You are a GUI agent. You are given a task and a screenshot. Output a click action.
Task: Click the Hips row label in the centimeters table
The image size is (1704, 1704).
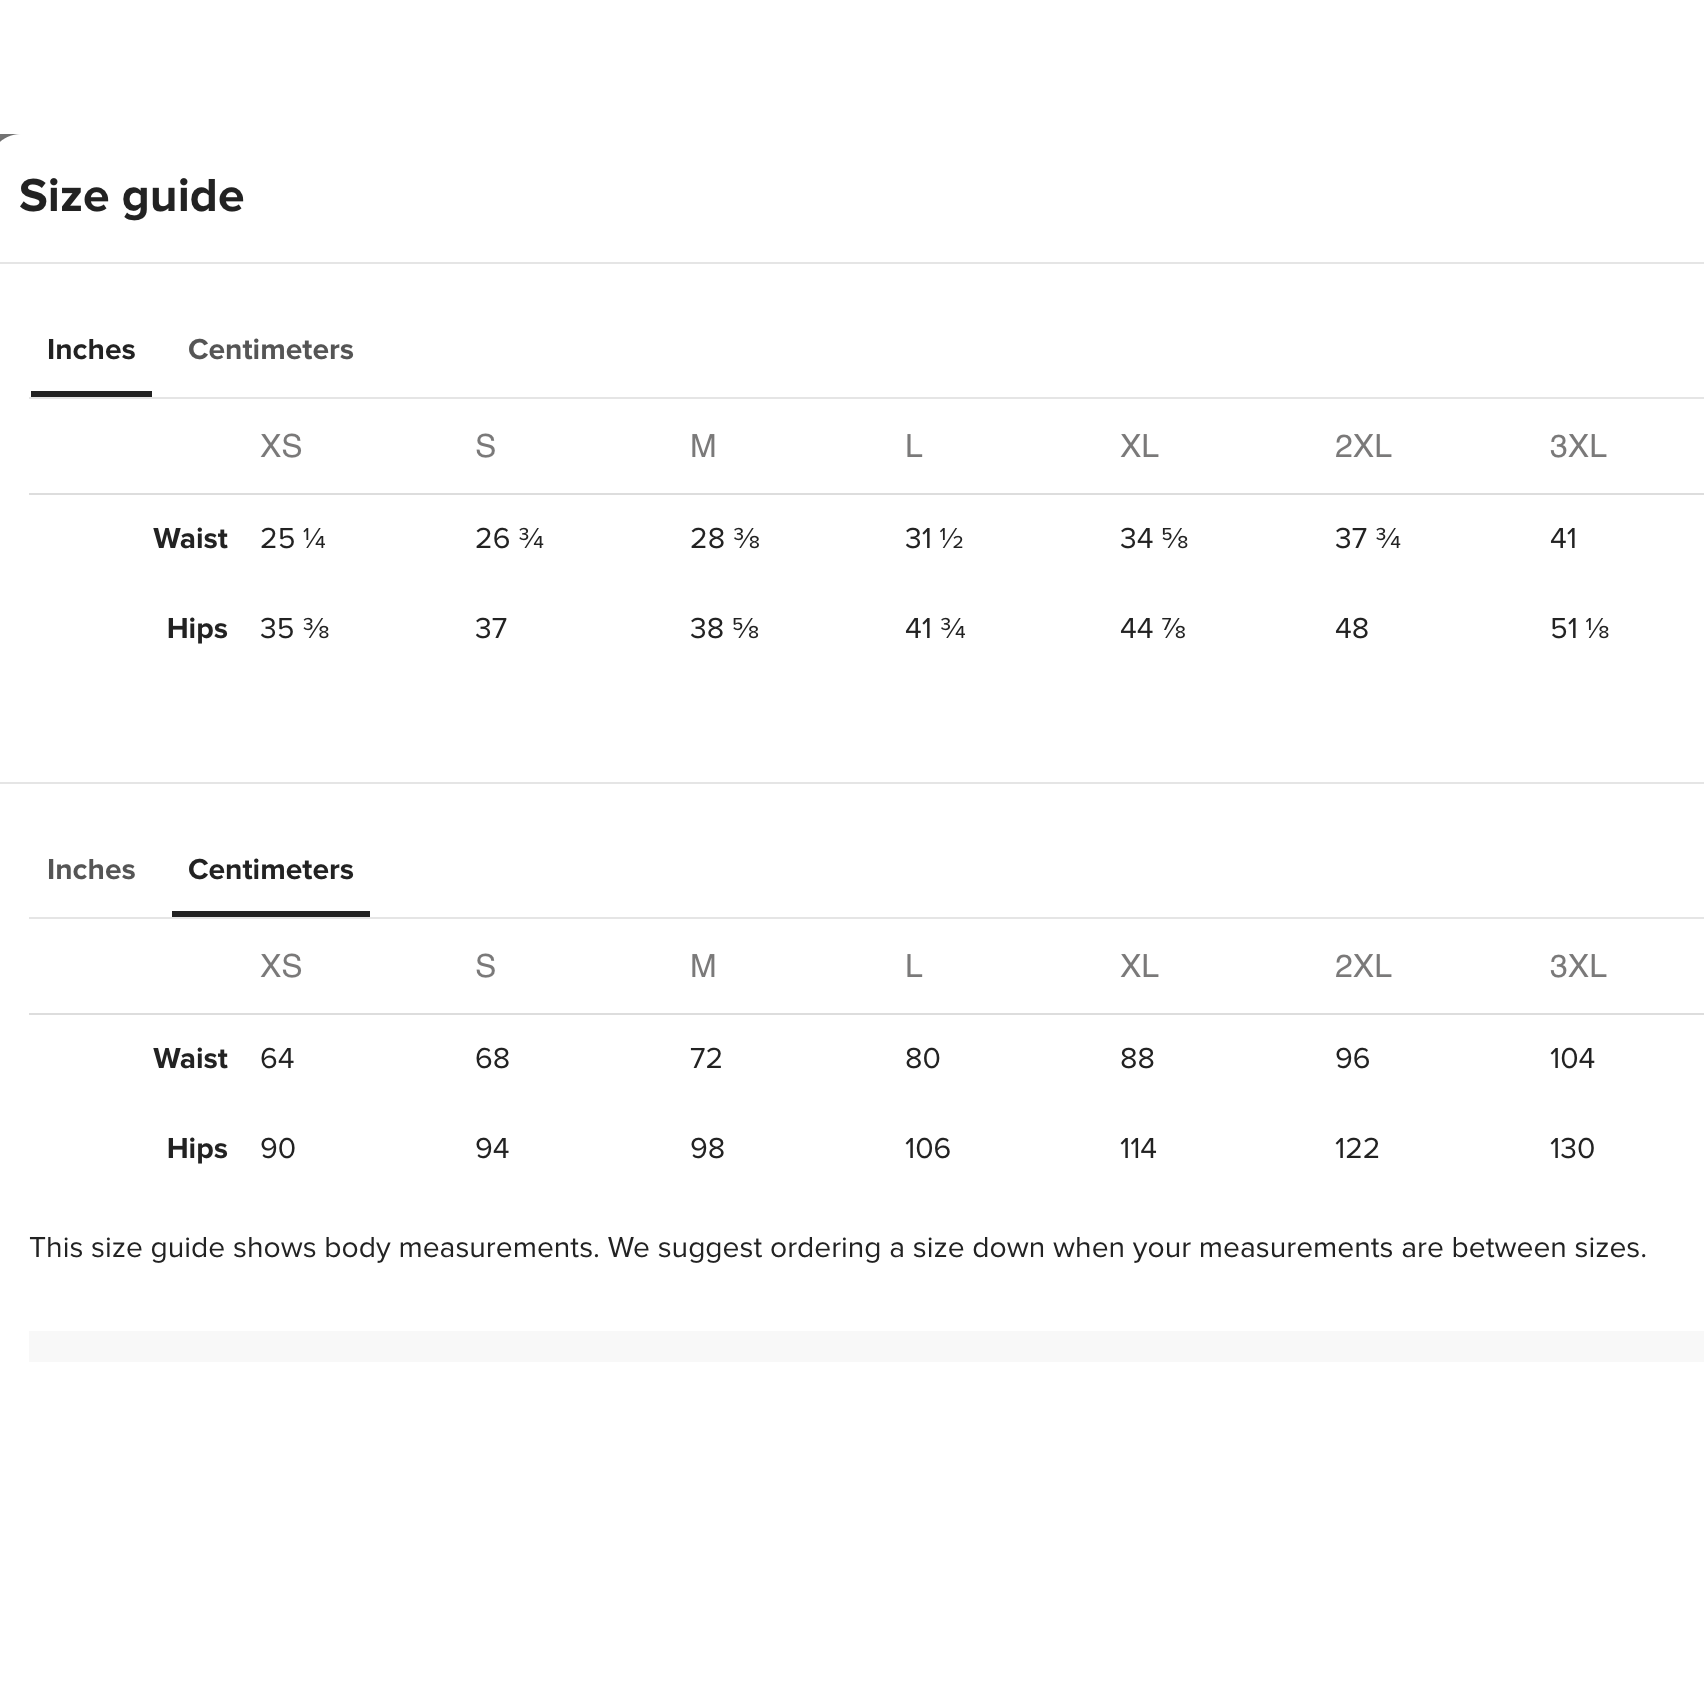click(x=197, y=1149)
